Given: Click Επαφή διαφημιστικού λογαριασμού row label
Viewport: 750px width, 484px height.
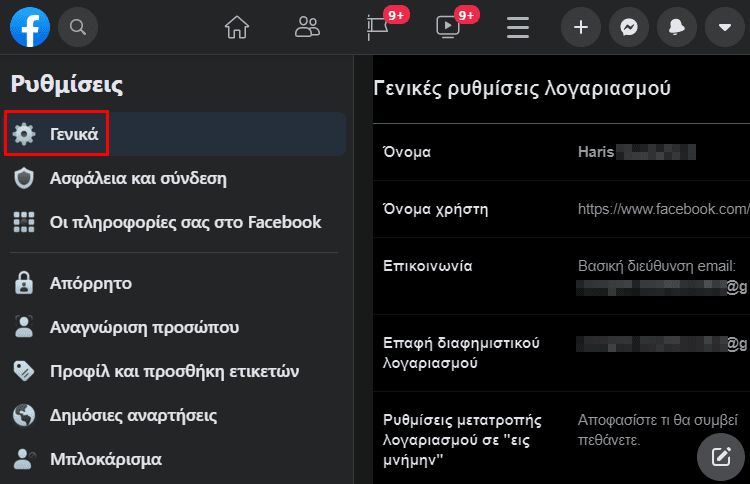Looking at the screenshot, I should (x=461, y=353).
